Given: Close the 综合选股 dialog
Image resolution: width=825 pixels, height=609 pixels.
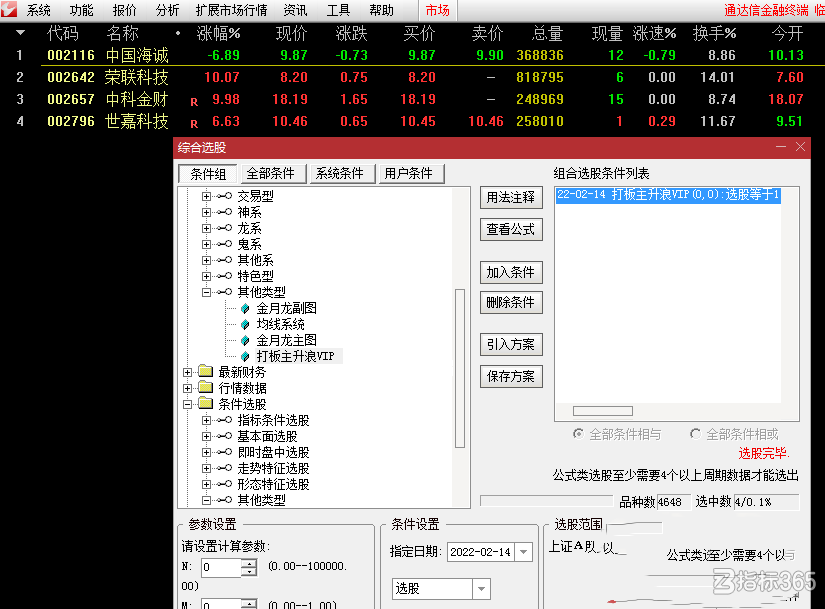Looking at the screenshot, I should [x=800, y=147].
